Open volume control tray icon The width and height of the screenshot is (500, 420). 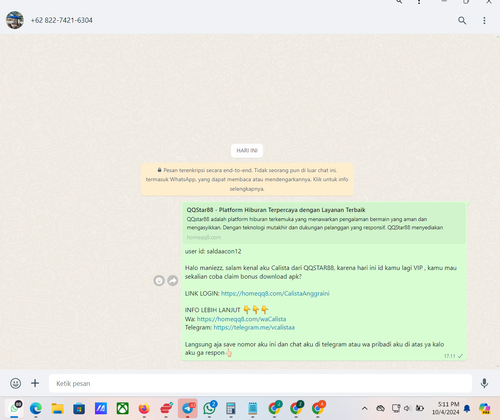[407, 408]
